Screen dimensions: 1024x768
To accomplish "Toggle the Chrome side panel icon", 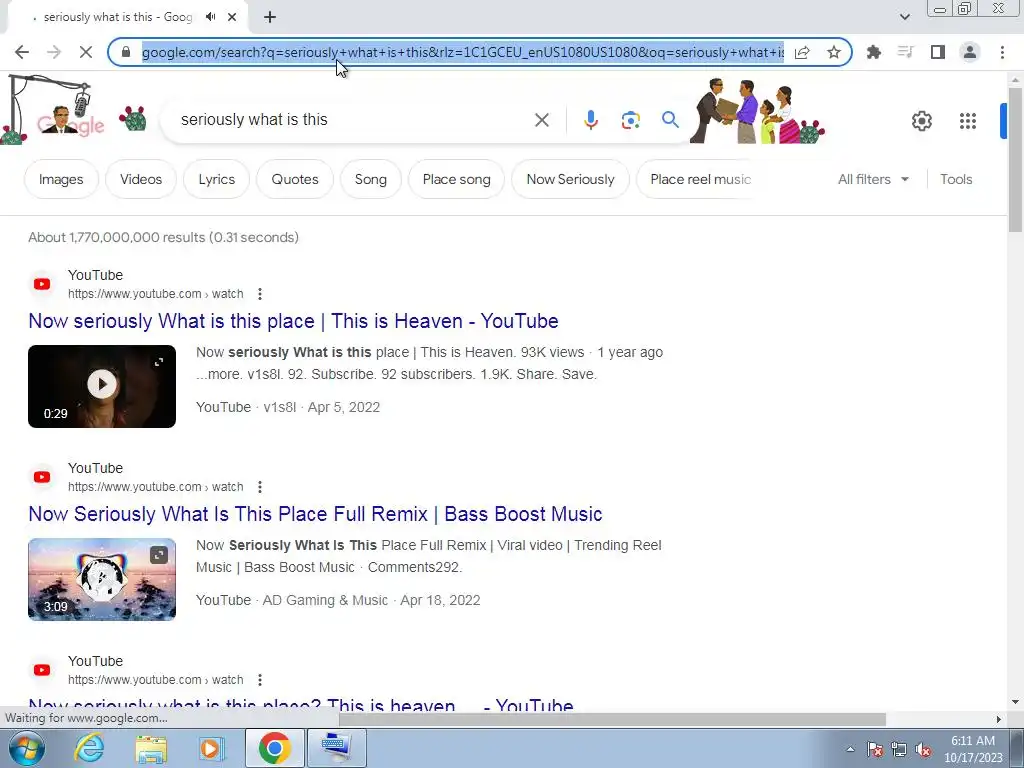I will [938, 52].
